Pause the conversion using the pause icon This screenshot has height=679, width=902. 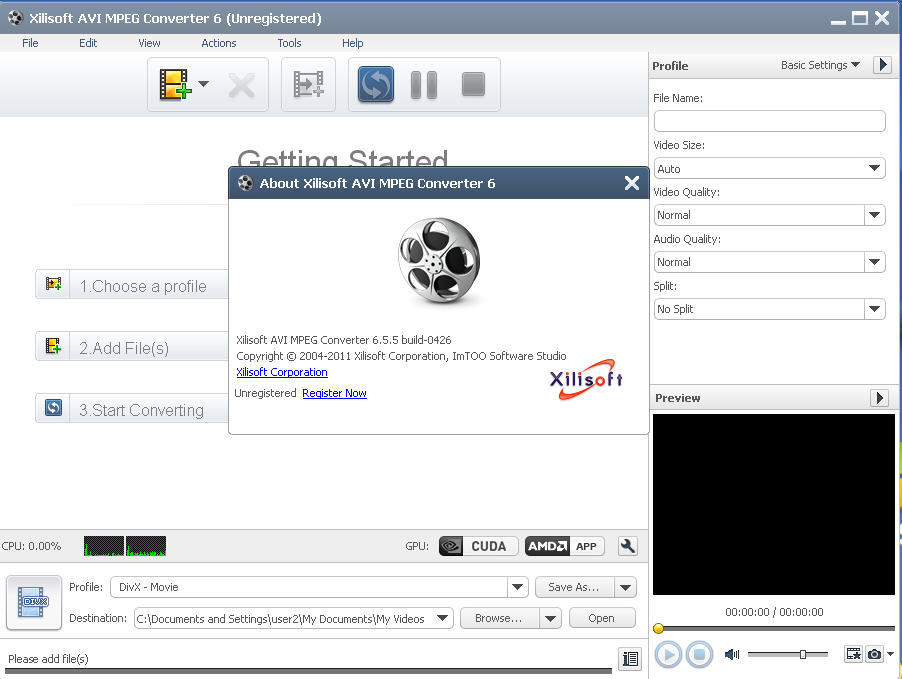[x=423, y=85]
